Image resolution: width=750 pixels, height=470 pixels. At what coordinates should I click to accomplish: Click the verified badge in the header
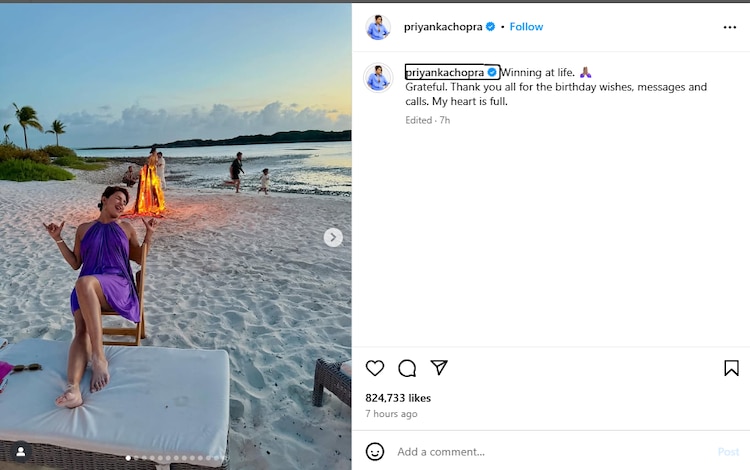coord(491,27)
